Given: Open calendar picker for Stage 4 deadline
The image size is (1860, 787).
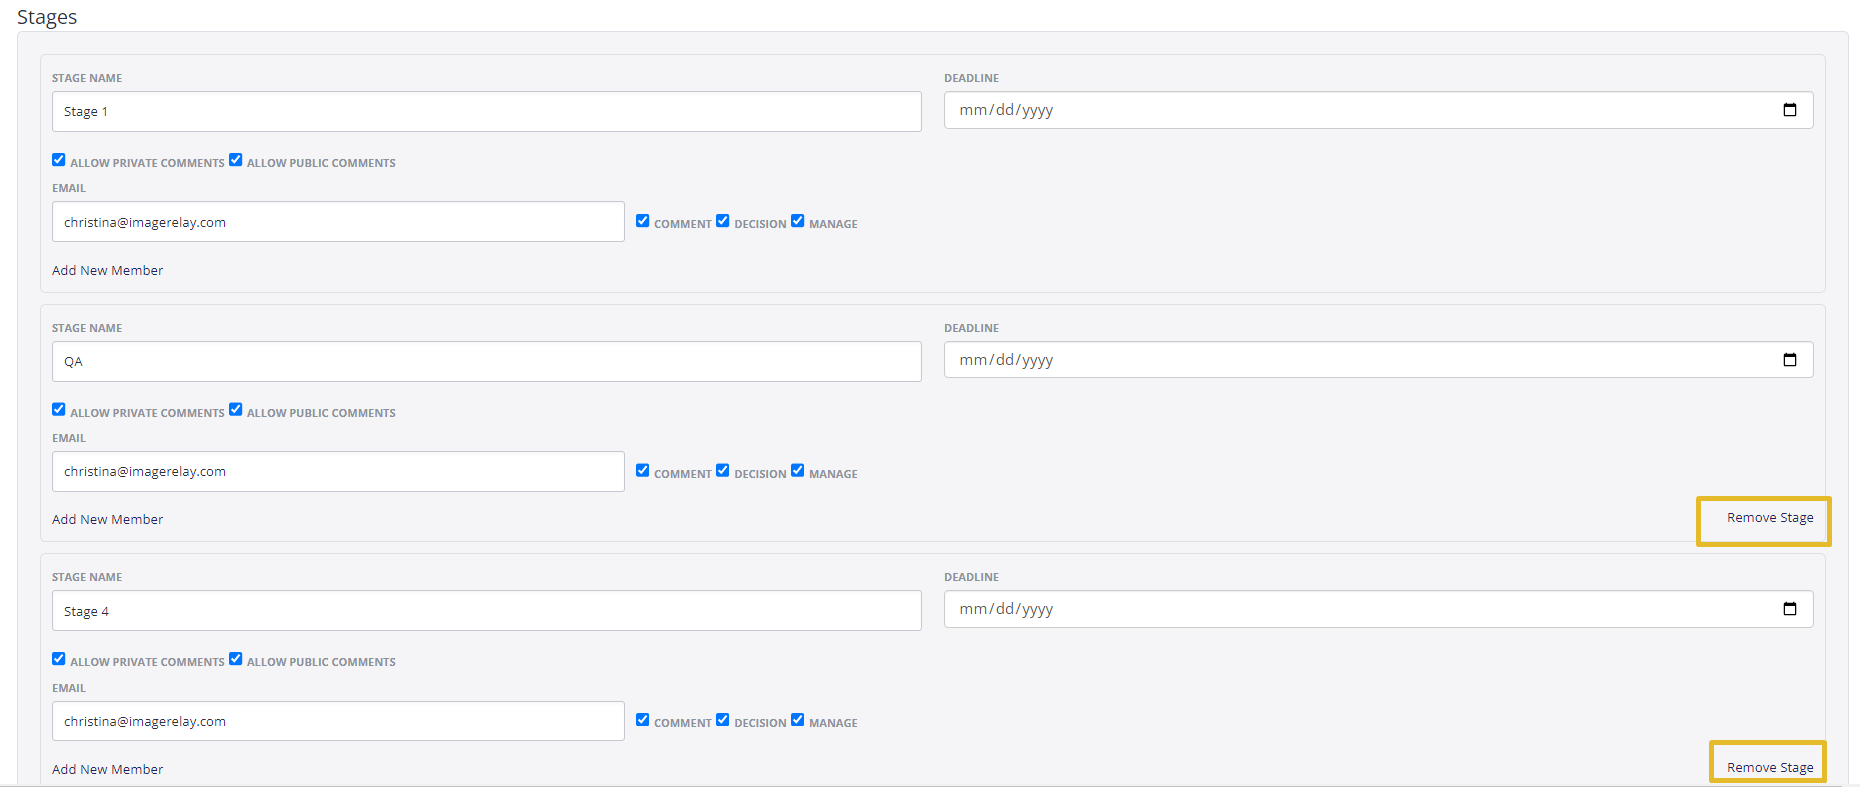Looking at the screenshot, I should (1790, 609).
